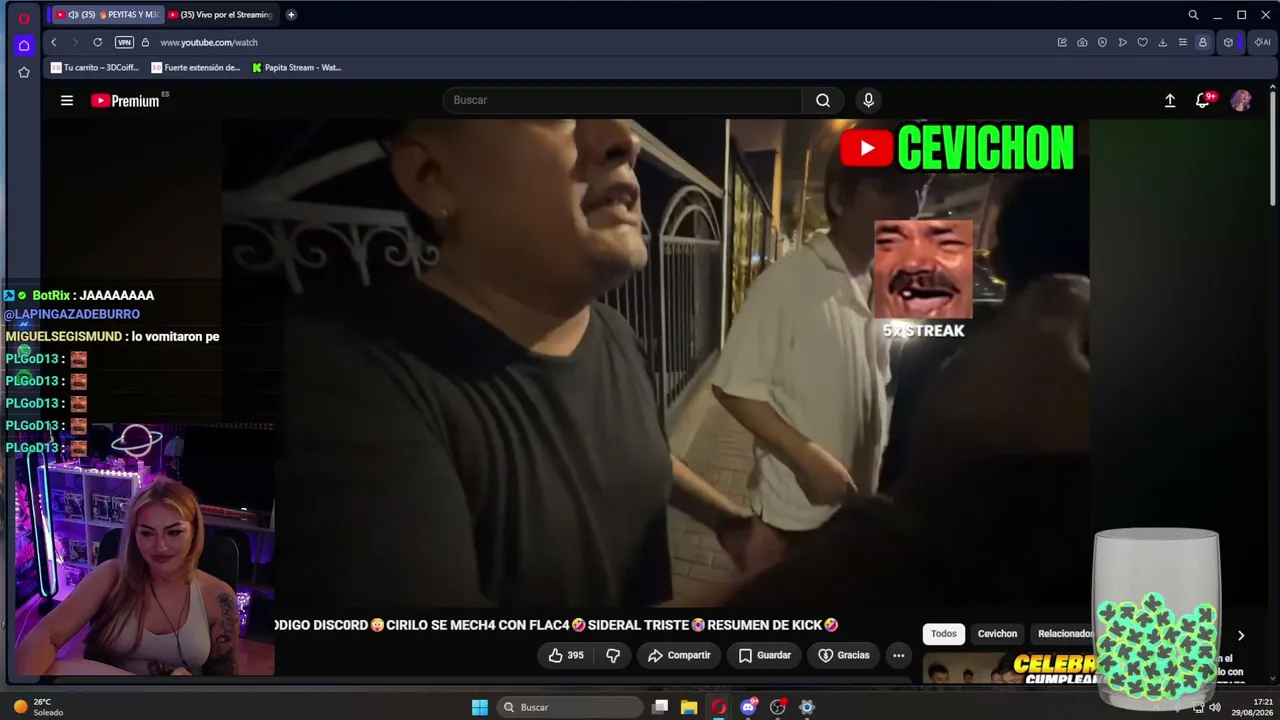Add page to bookmarks with heart icon

1143,42
